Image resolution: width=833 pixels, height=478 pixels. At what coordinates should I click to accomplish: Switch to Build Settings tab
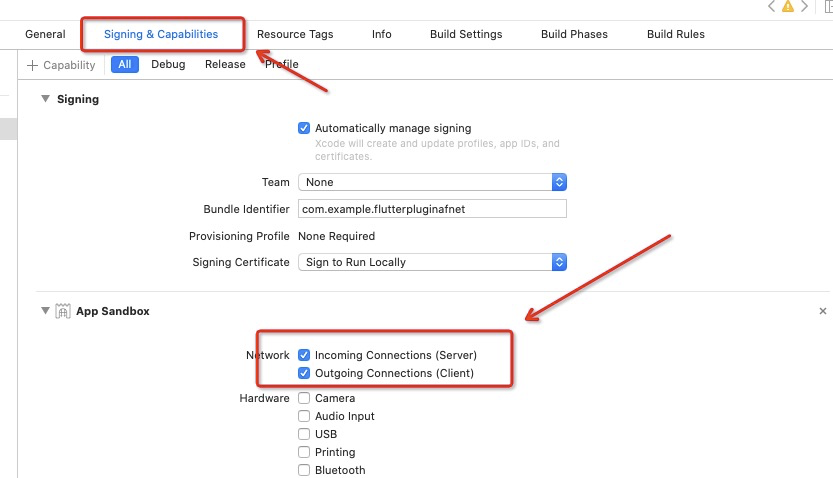point(466,34)
